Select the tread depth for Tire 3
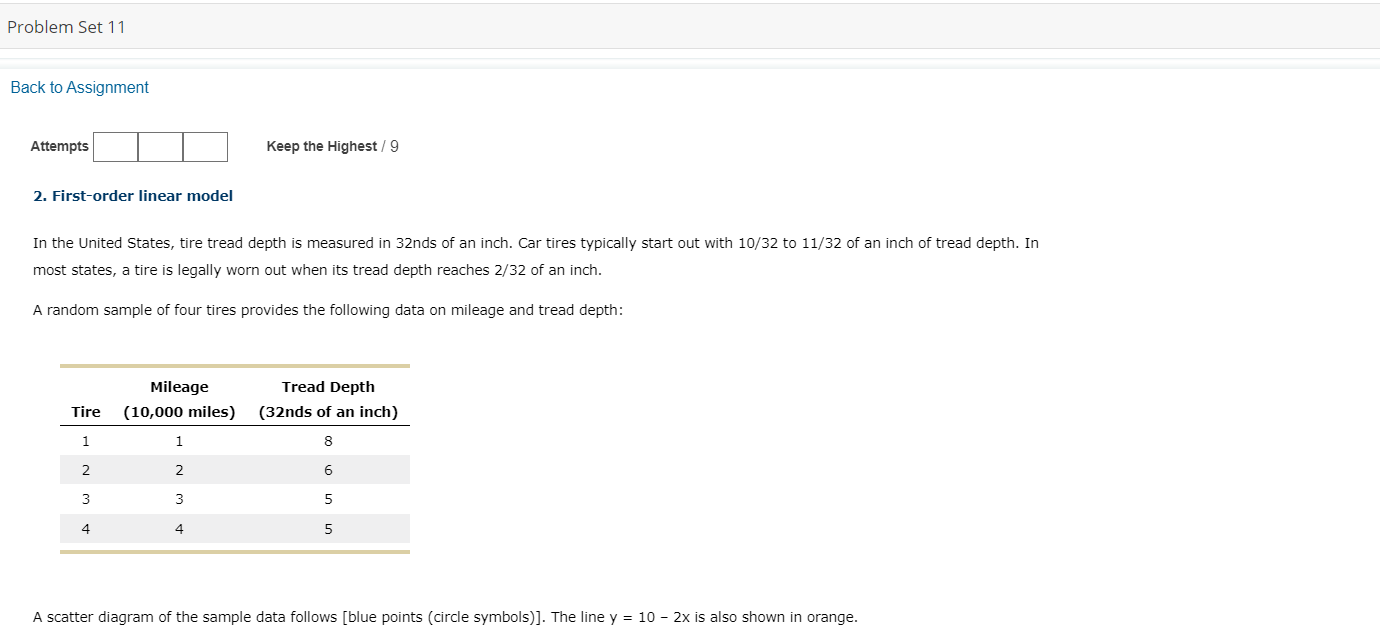Image resolution: width=1380 pixels, height=637 pixels. click(x=328, y=498)
